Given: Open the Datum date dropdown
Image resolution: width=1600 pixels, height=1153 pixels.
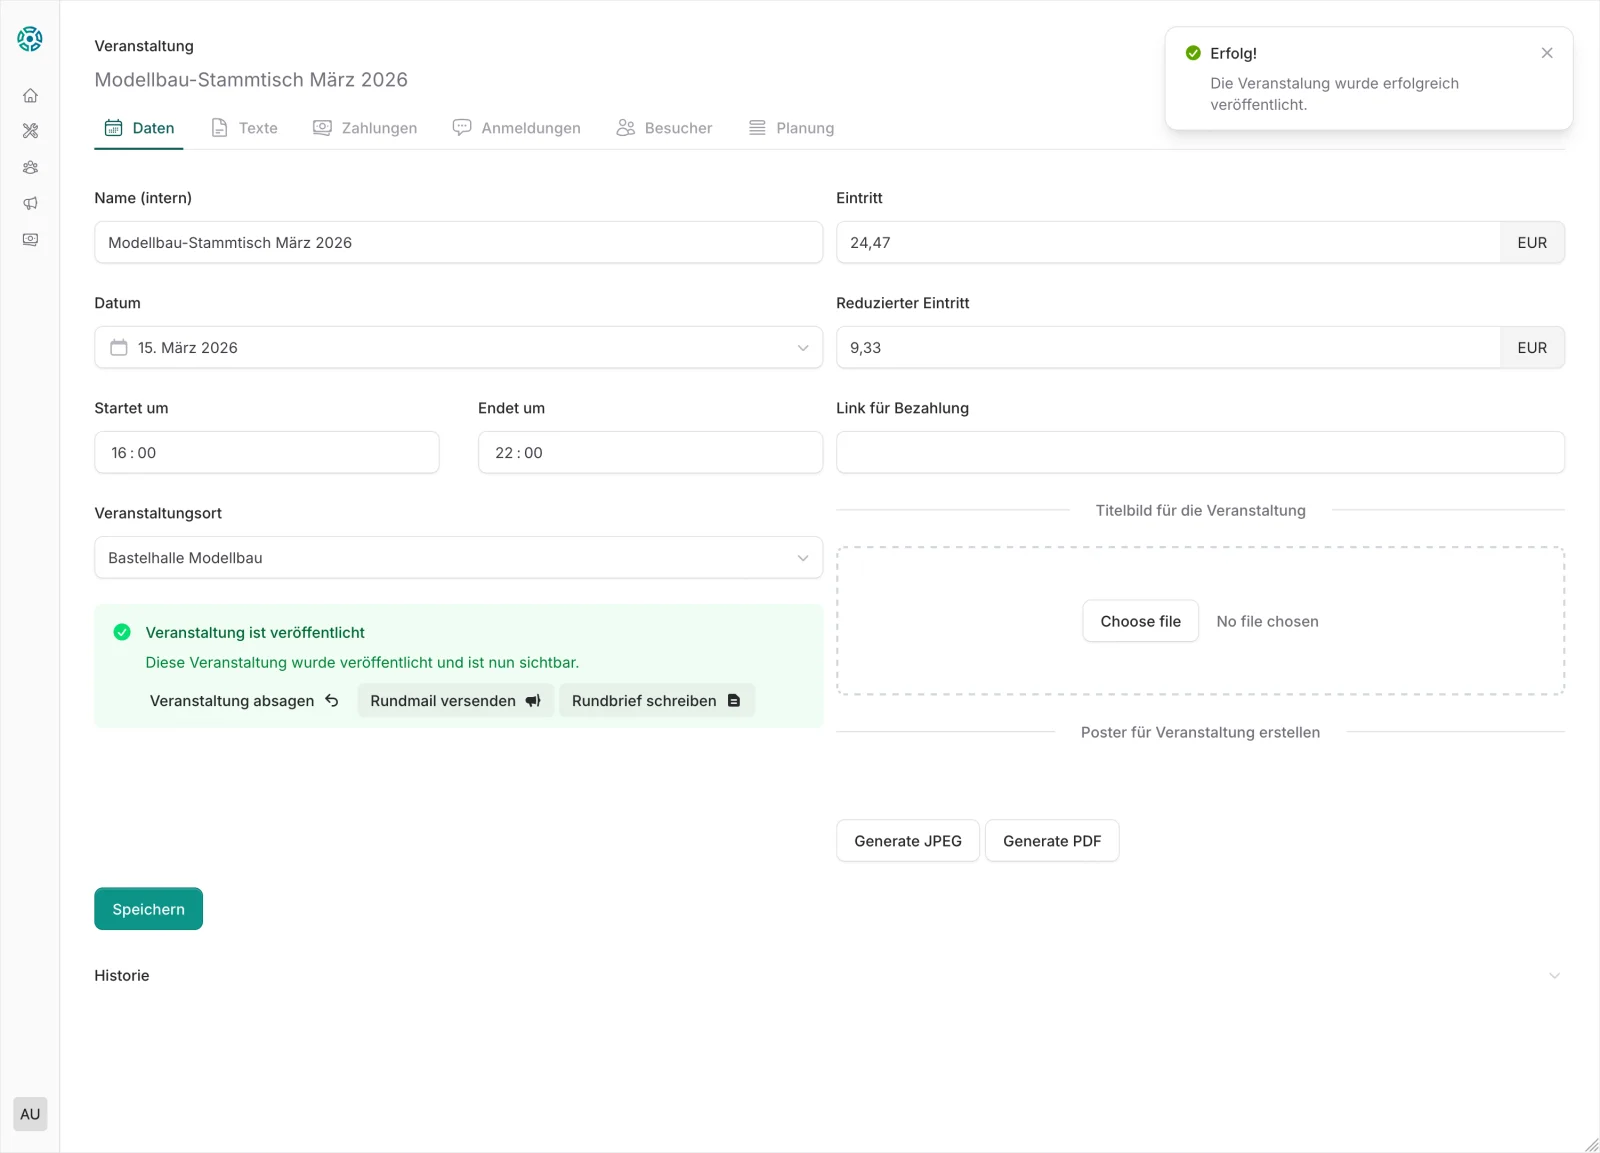Looking at the screenshot, I should (x=458, y=348).
